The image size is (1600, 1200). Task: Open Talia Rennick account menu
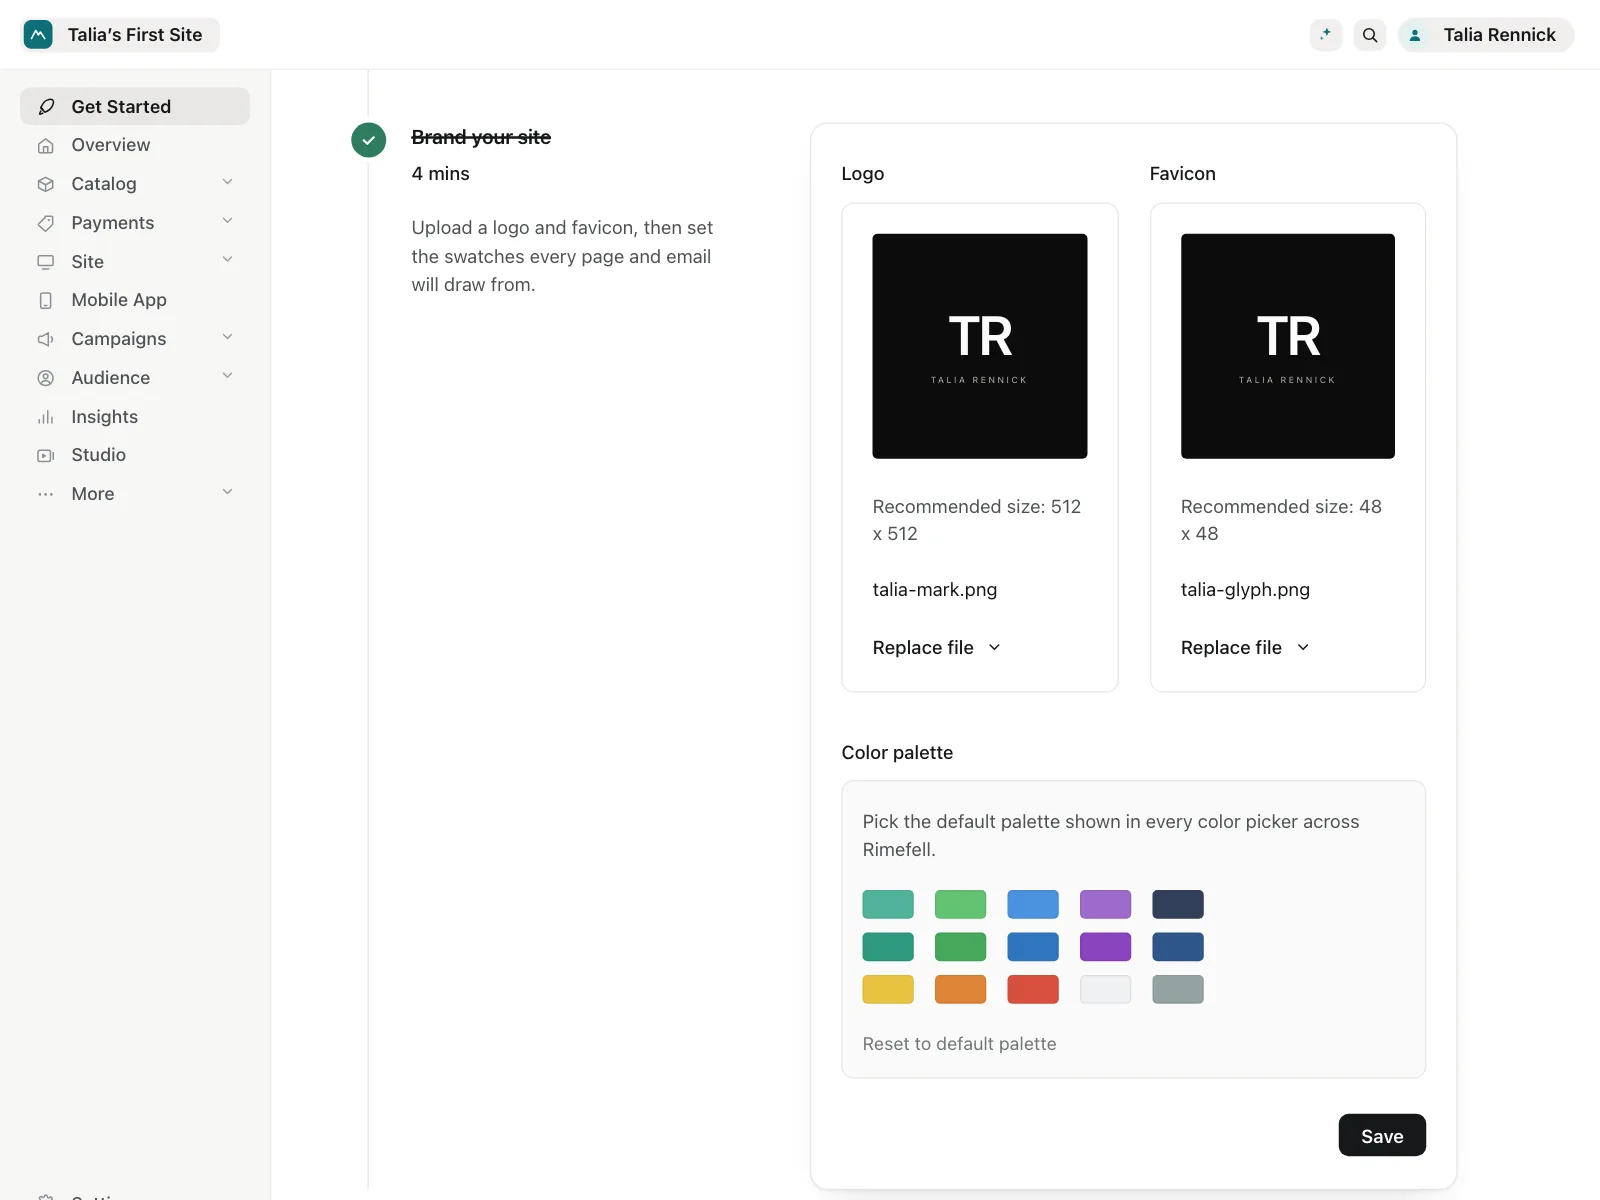[x=1486, y=35]
